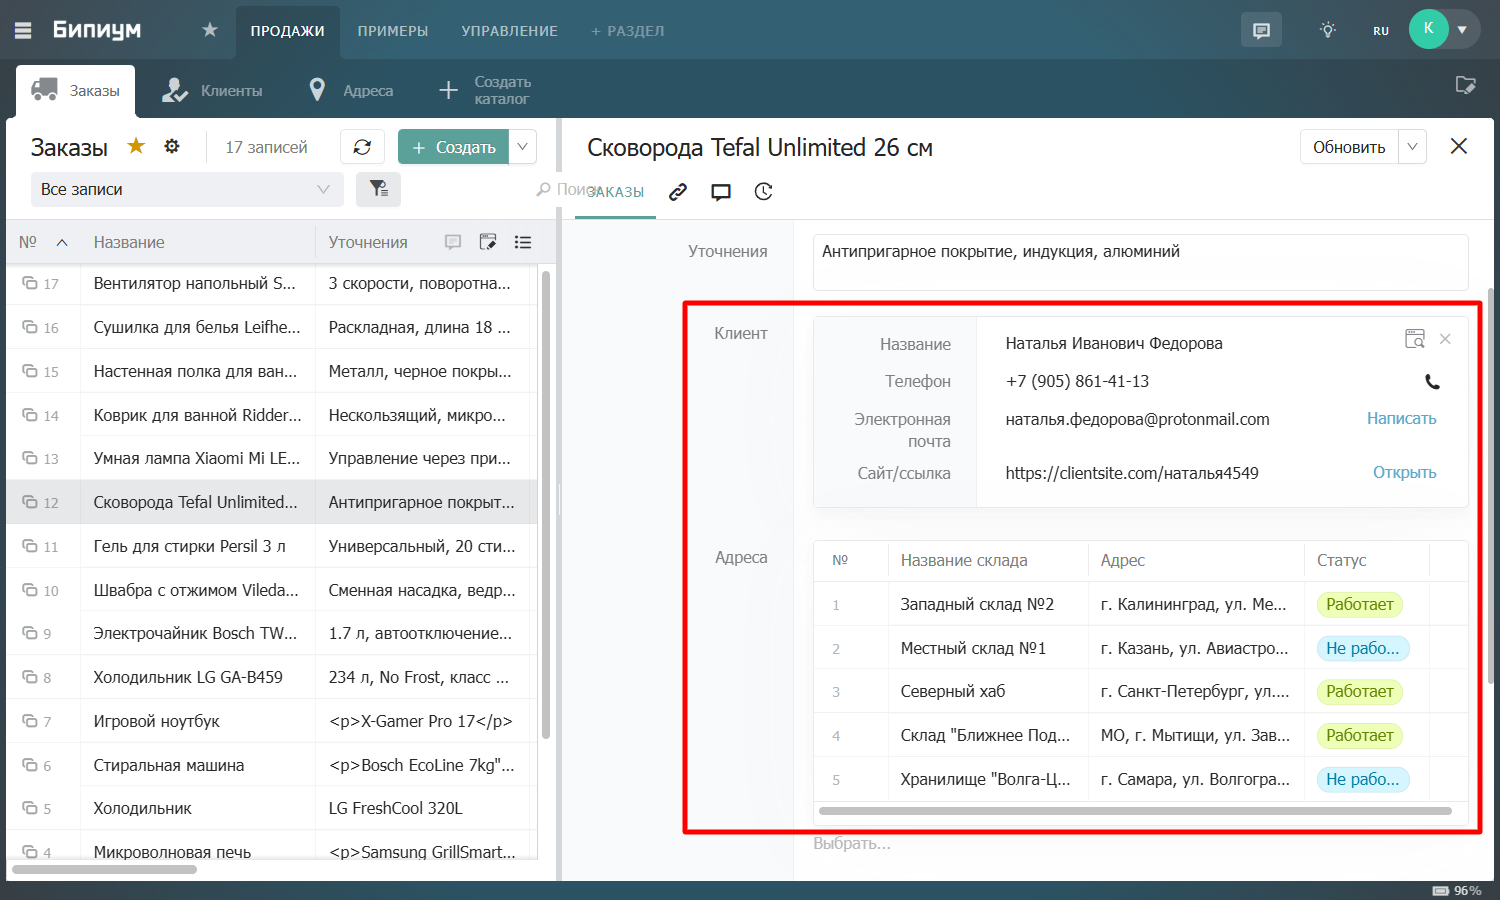1500x900 pixels.
Task: Open the hamburger main menu
Action: (x=23, y=30)
